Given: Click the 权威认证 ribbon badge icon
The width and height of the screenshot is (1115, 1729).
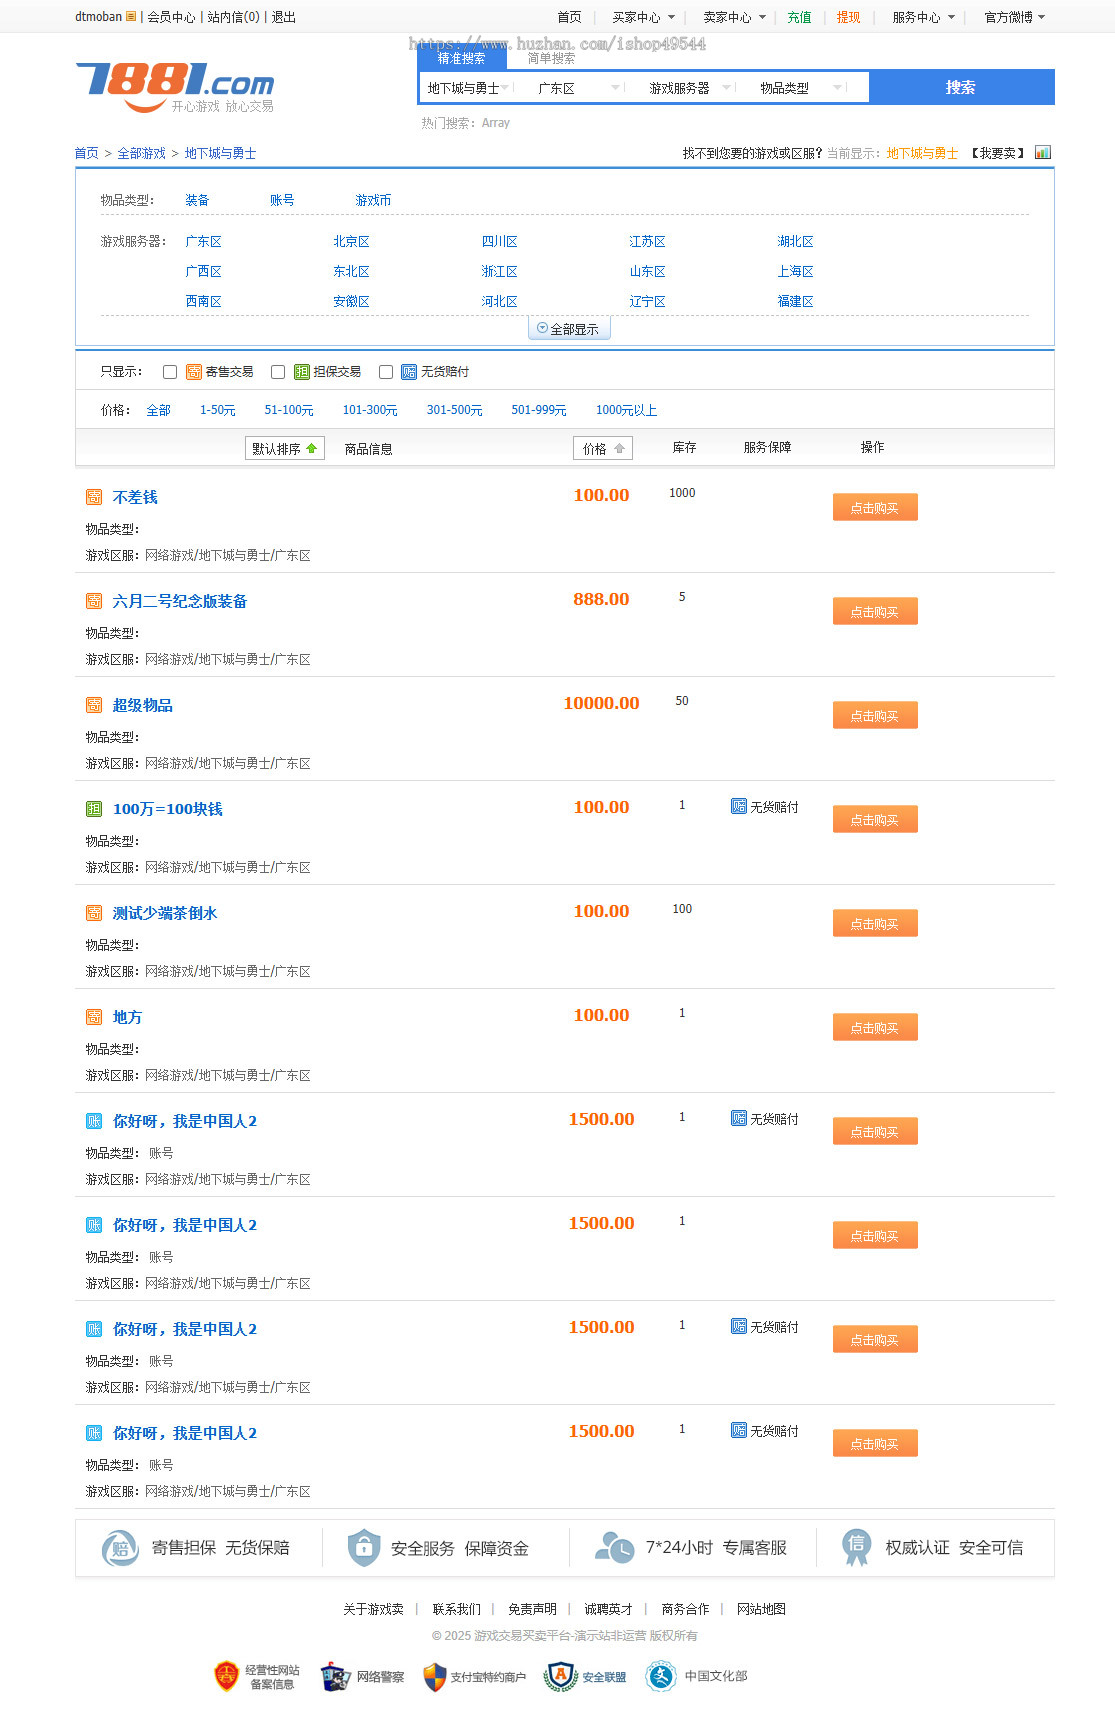Looking at the screenshot, I should pos(857,1547).
